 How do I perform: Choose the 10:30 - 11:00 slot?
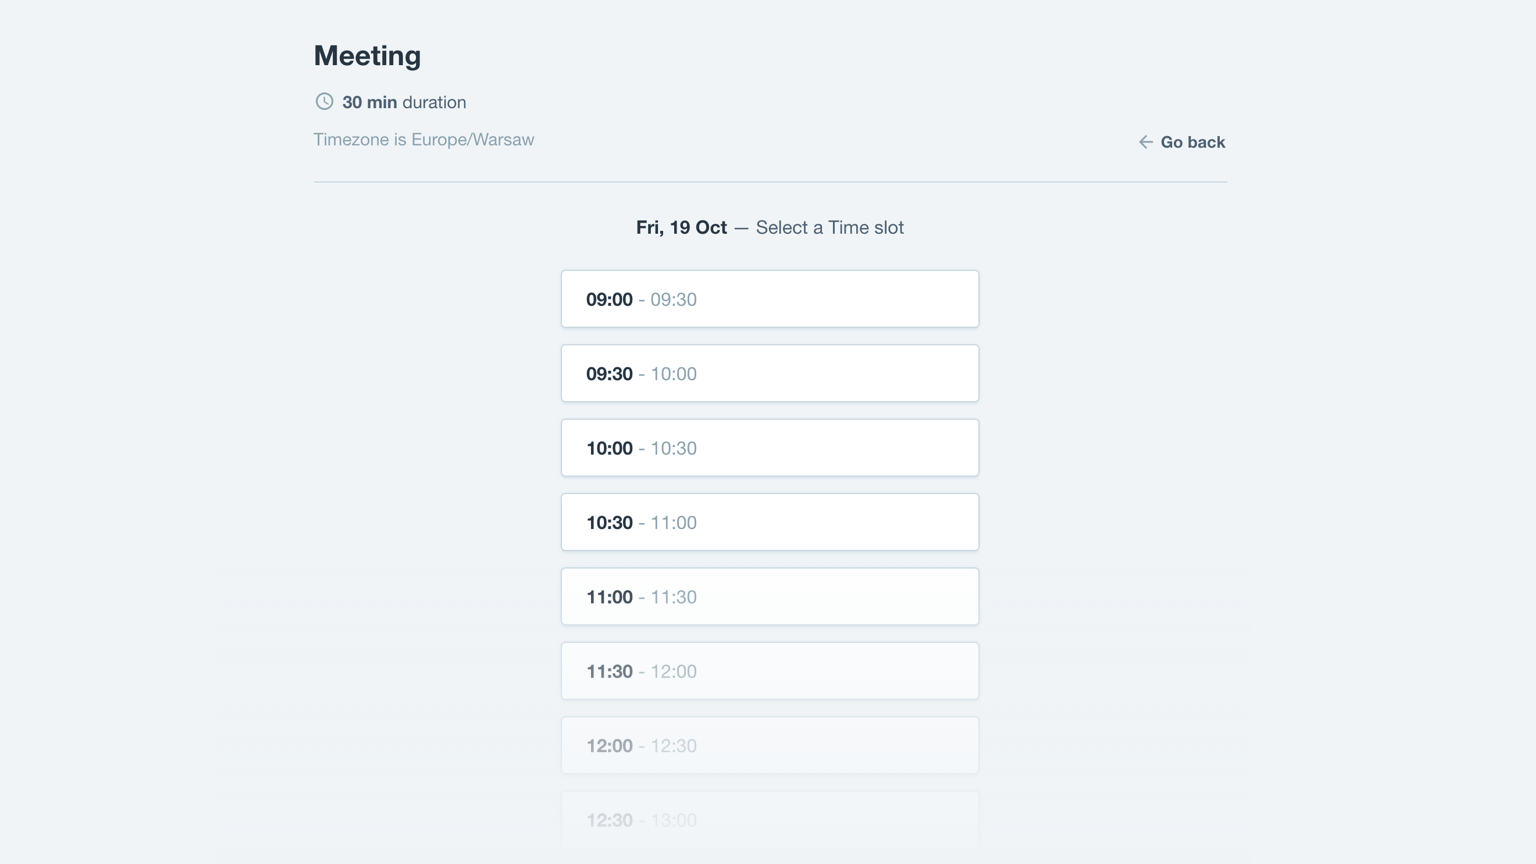[769, 521]
